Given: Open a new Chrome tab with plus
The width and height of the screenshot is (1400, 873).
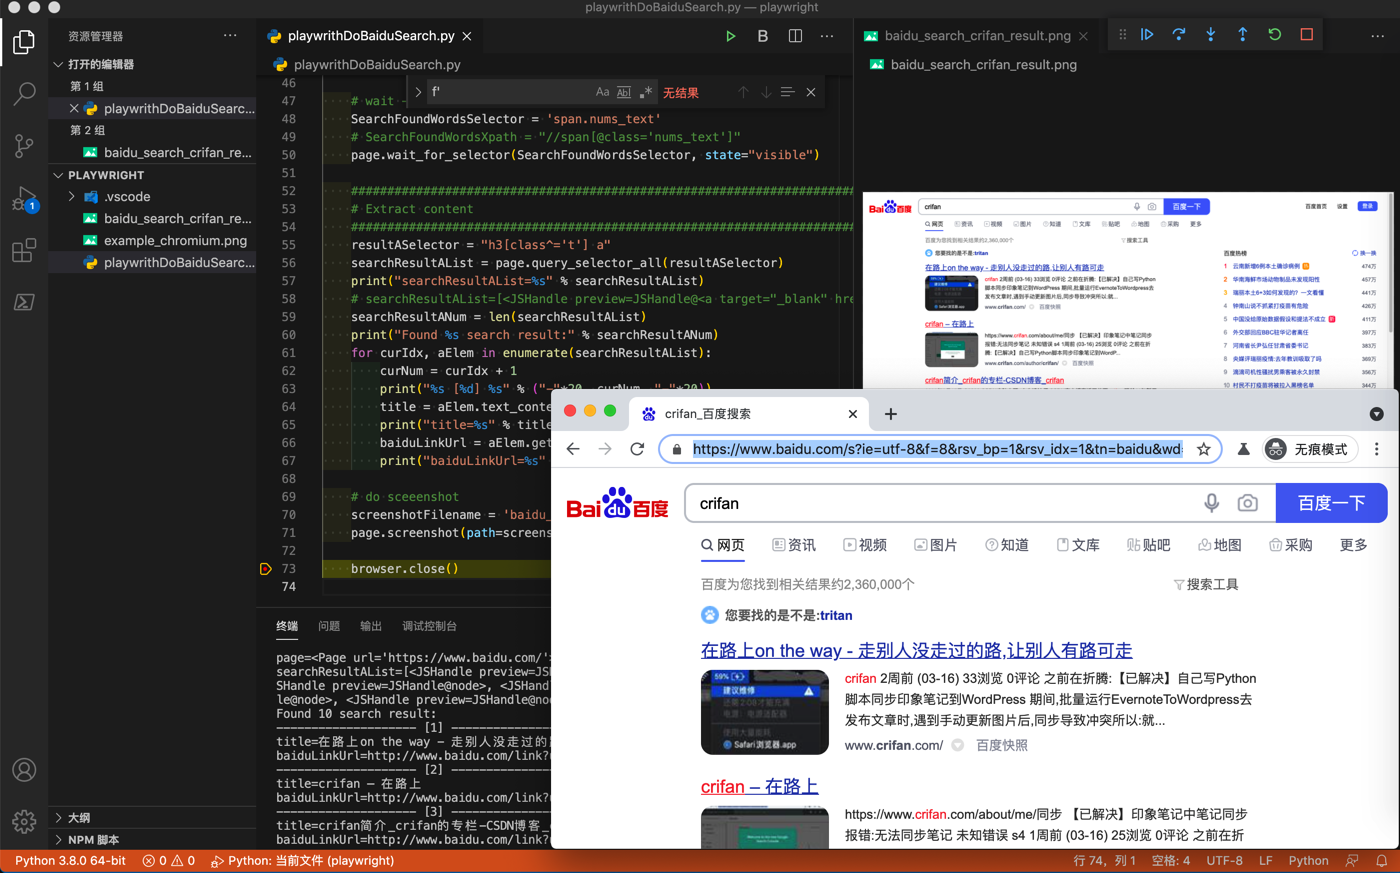Looking at the screenshot, I should point(891,414).
